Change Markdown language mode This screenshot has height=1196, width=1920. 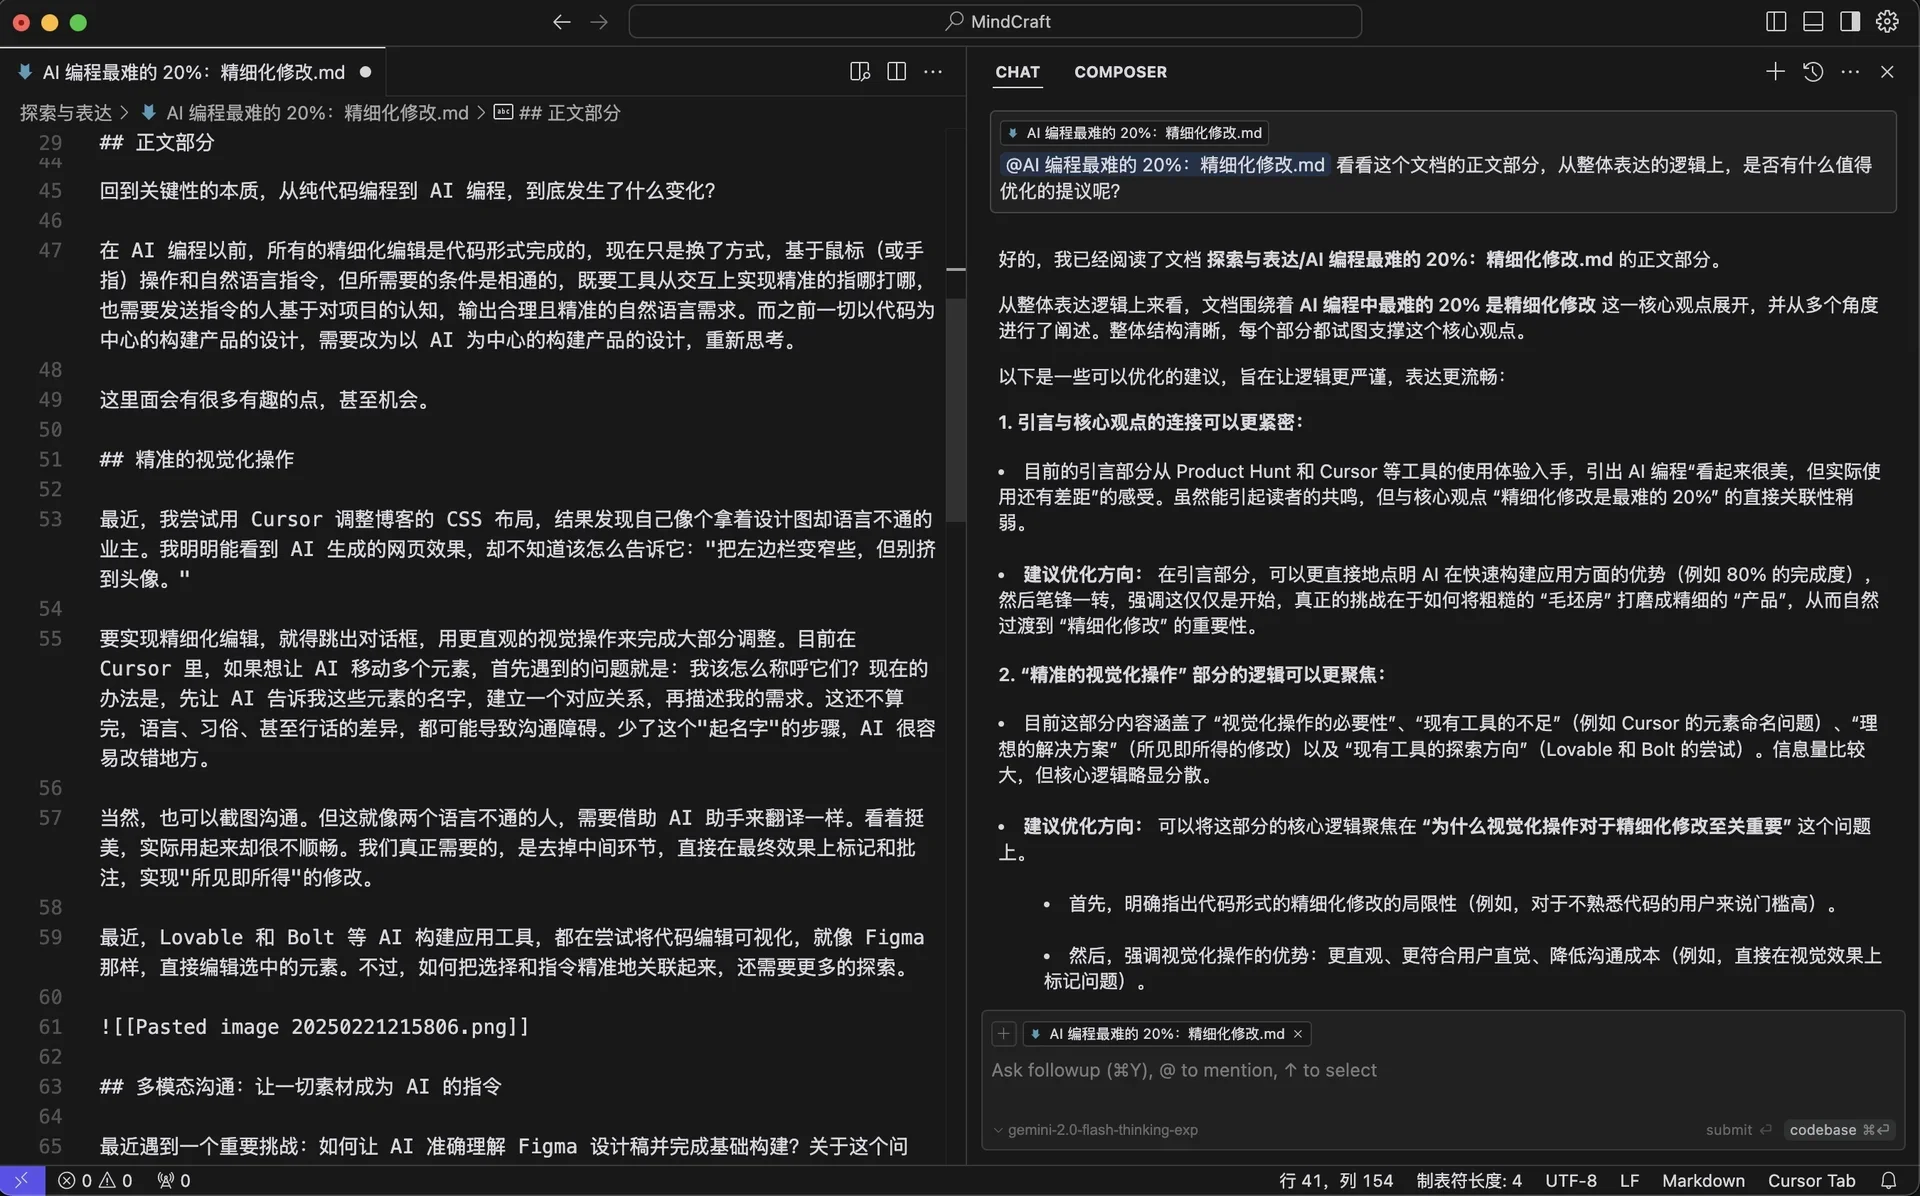tap(1703, 1181)
